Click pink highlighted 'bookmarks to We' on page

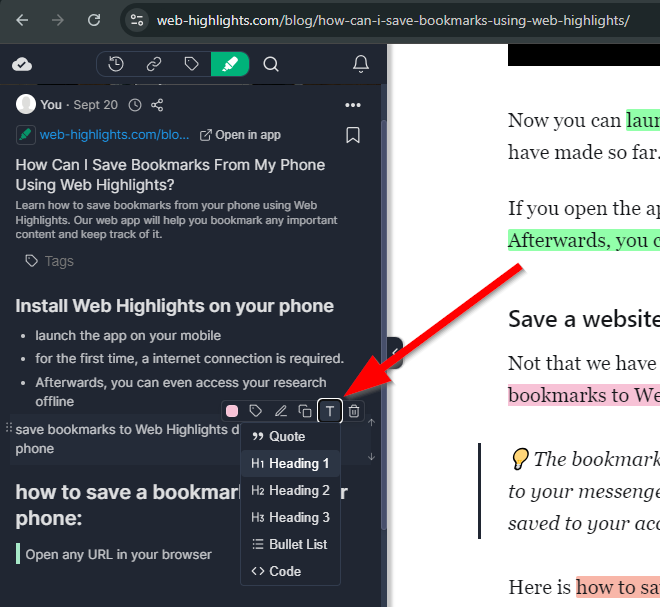click(584, 395)
